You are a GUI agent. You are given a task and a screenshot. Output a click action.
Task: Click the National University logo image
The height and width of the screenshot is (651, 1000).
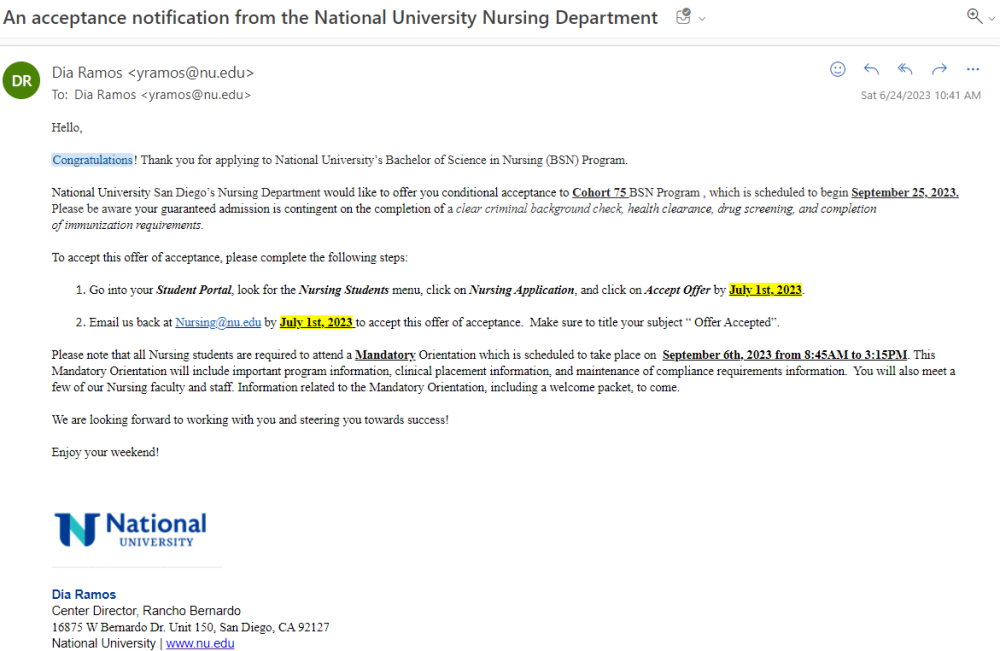pos(130,529)
